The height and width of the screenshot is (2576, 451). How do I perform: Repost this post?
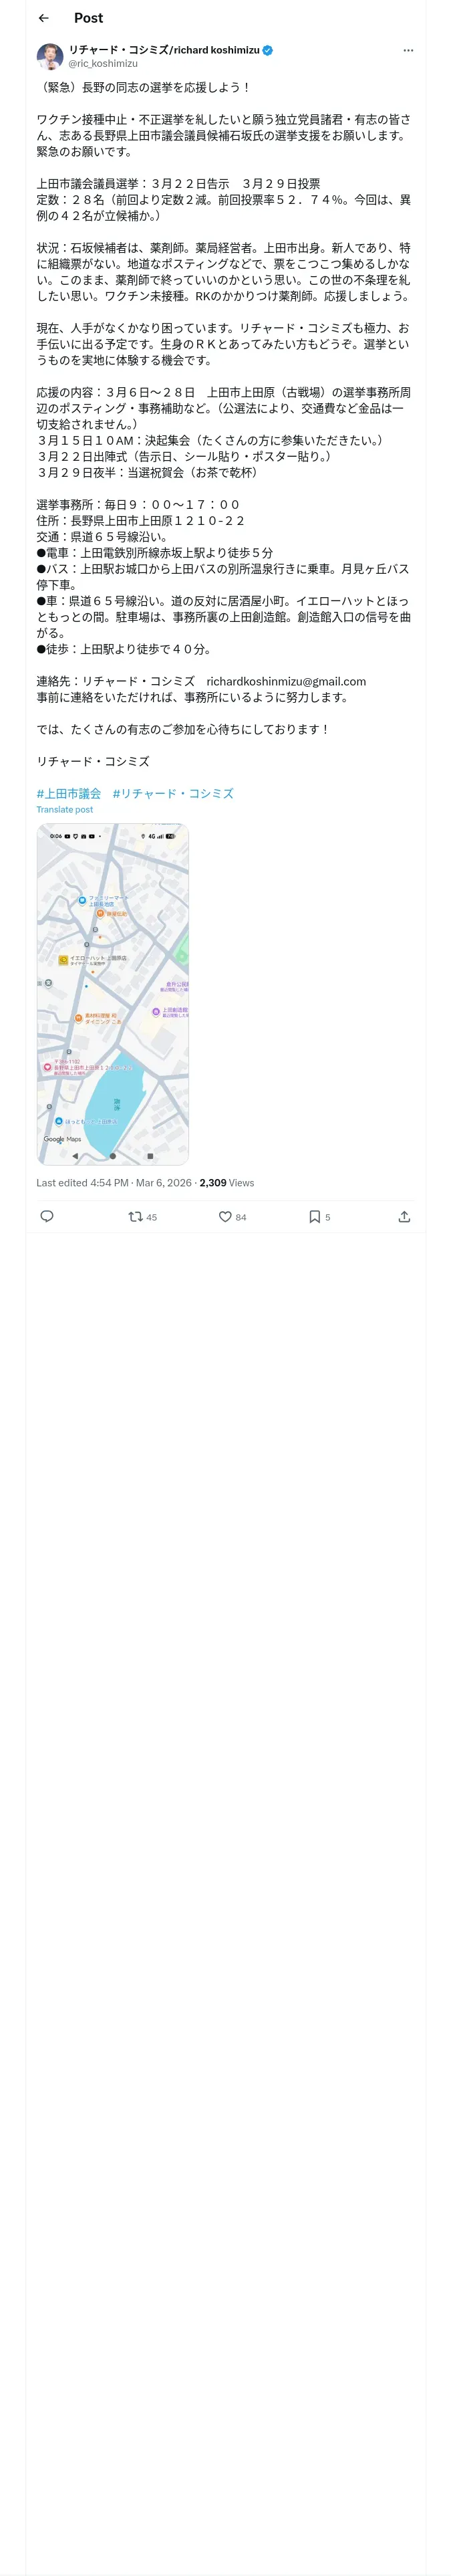point(135,1216)
